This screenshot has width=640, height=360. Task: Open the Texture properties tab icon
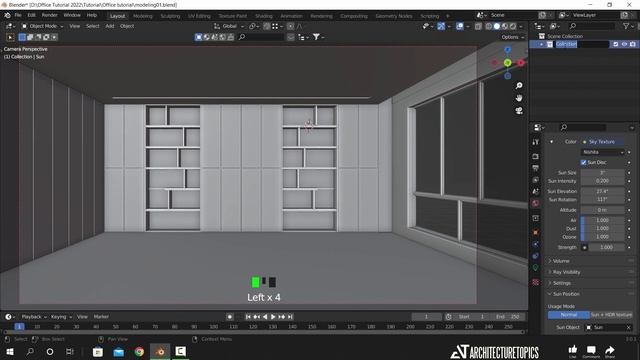point(536,282)
